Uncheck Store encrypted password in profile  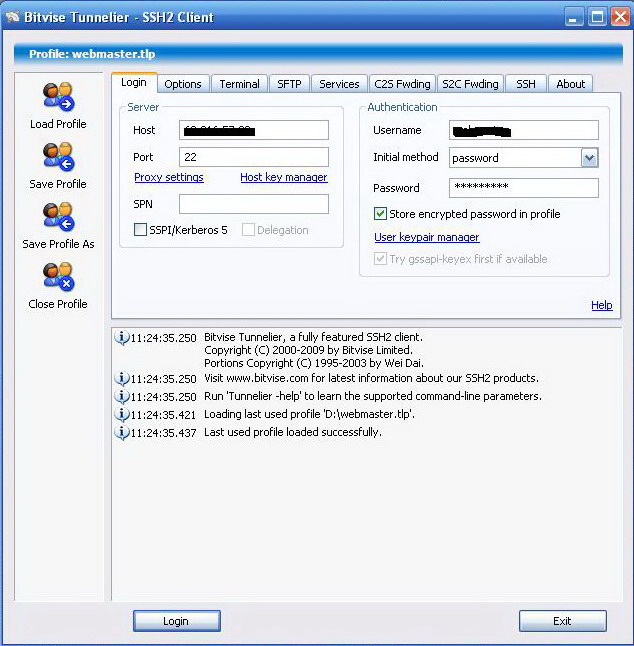380,214
